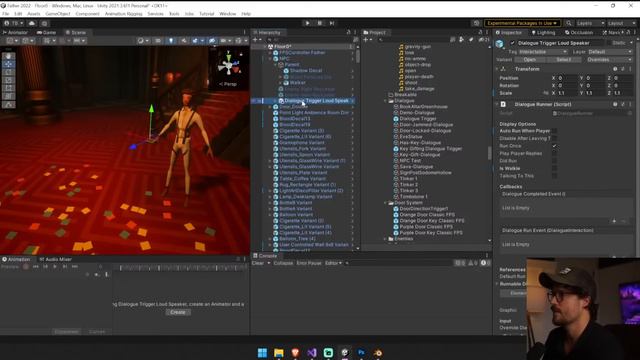Viewport: 640px width, 360px height.
Task: Switch to the Occlusion tab
Action: 579,32
